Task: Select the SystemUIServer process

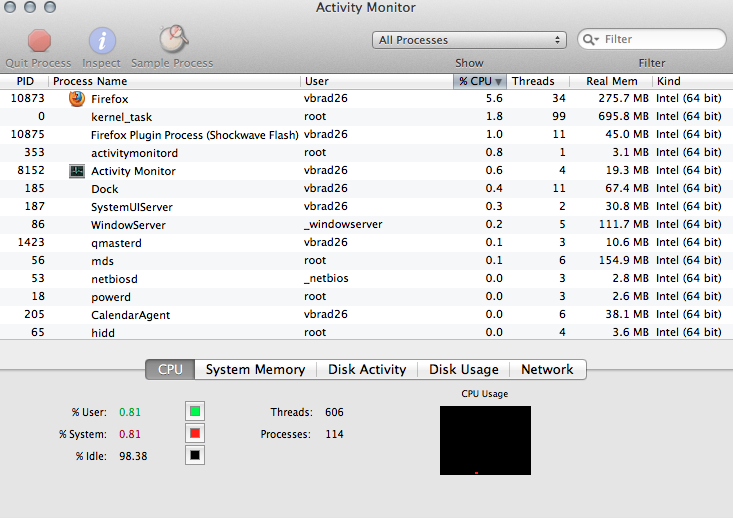Action: 366,207
